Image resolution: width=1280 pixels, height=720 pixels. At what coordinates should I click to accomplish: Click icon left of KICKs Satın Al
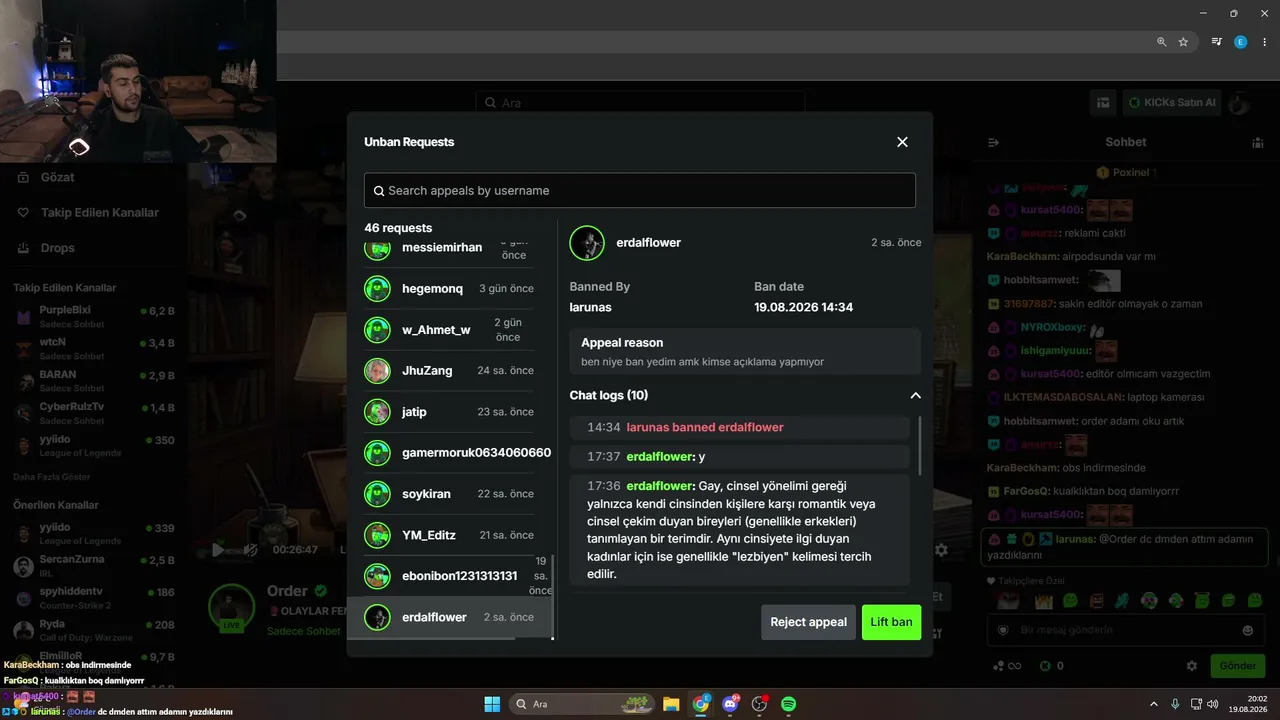pos(1103,102)
